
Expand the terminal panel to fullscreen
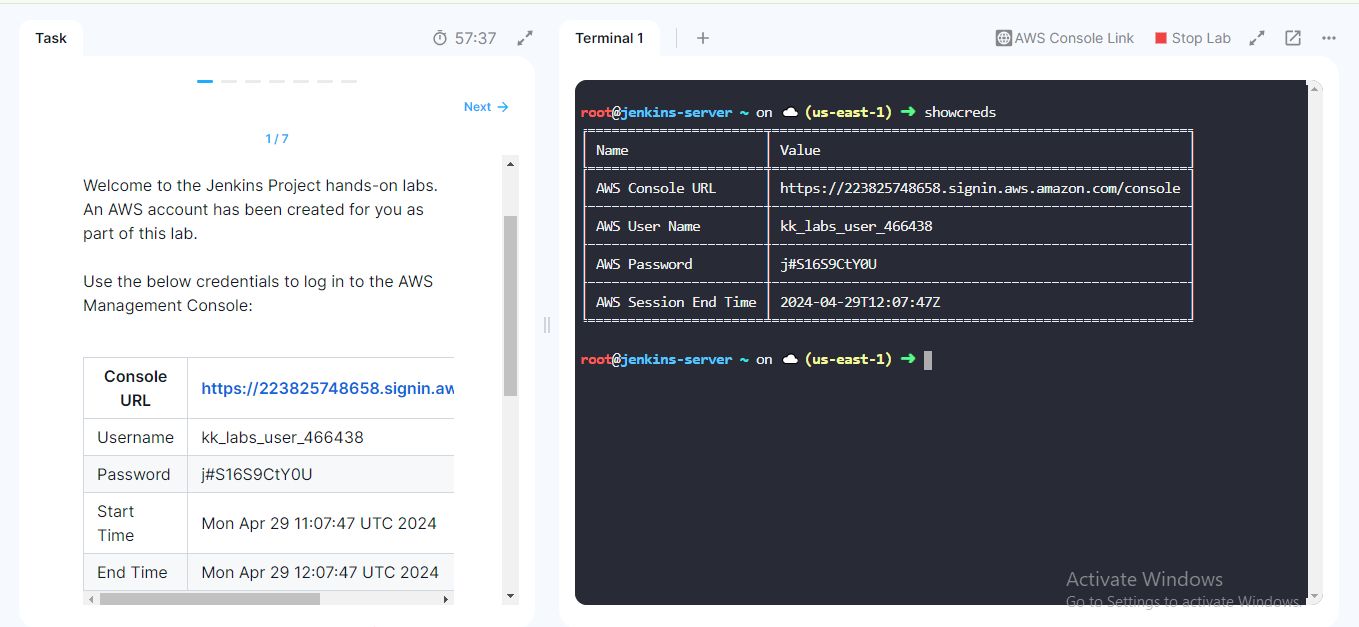[x=1257, y=37]
